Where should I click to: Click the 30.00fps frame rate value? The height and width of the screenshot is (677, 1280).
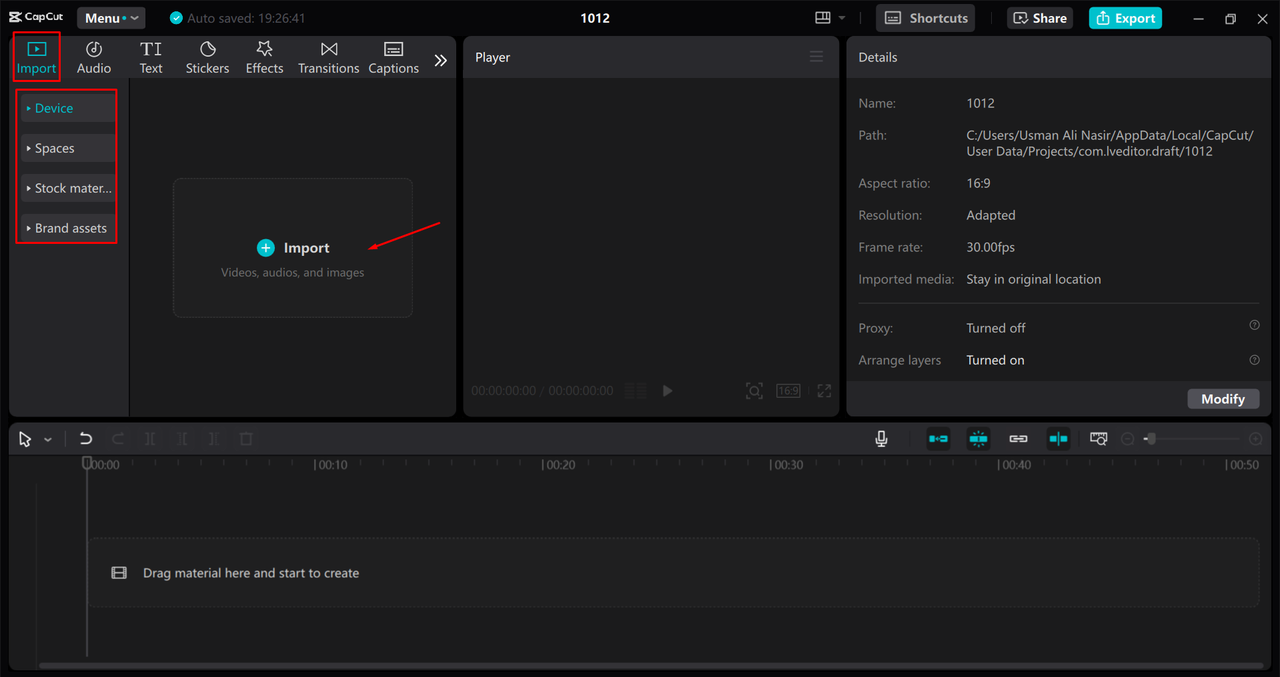990,247
